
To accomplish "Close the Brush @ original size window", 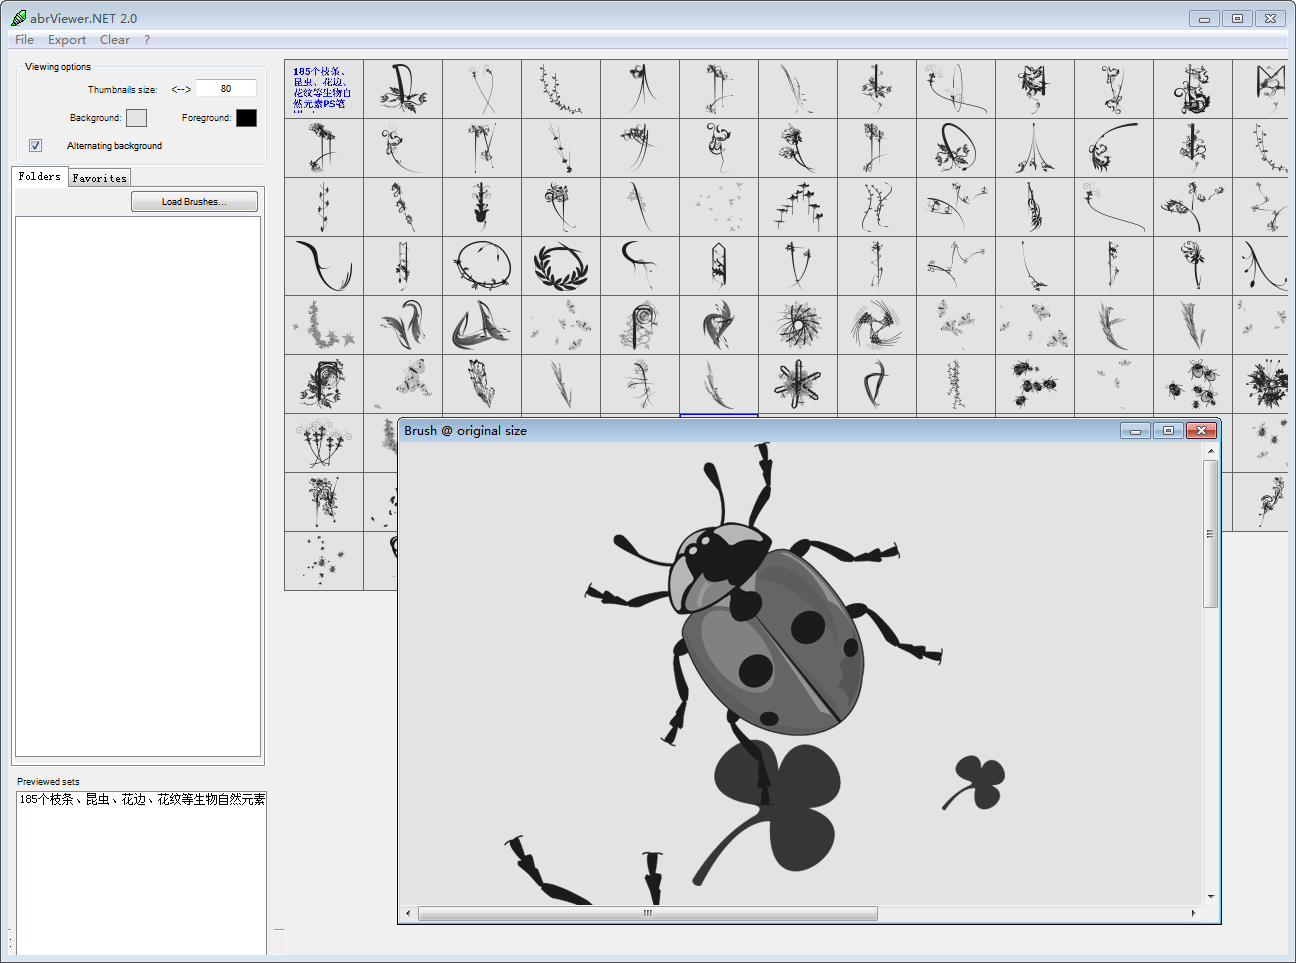I will 1200,431.
